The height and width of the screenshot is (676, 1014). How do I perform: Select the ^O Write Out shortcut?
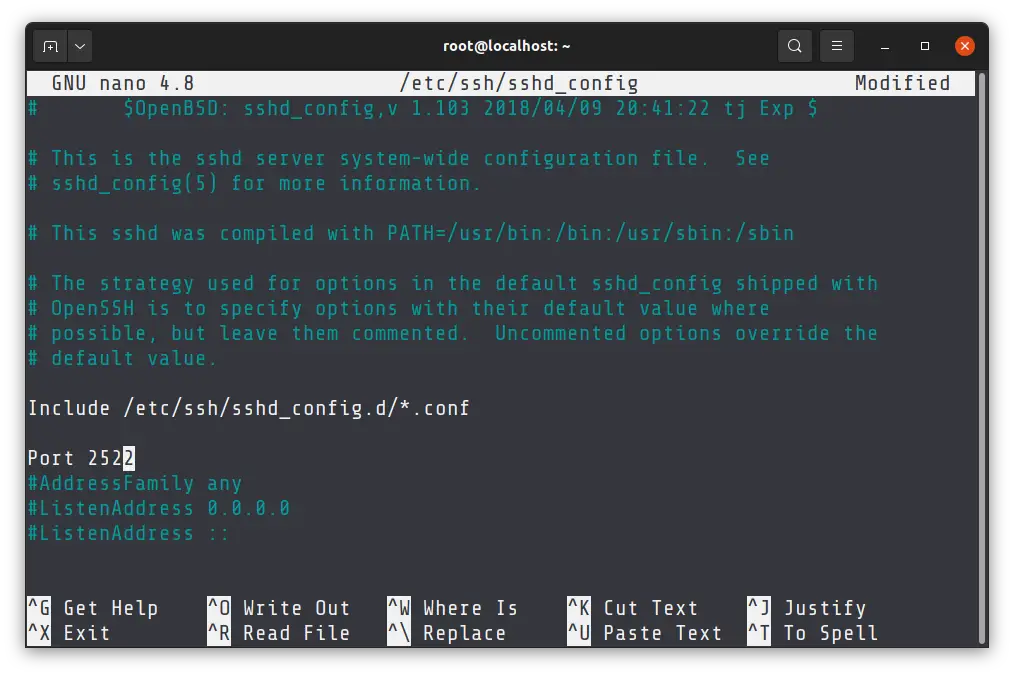point(279,608)
